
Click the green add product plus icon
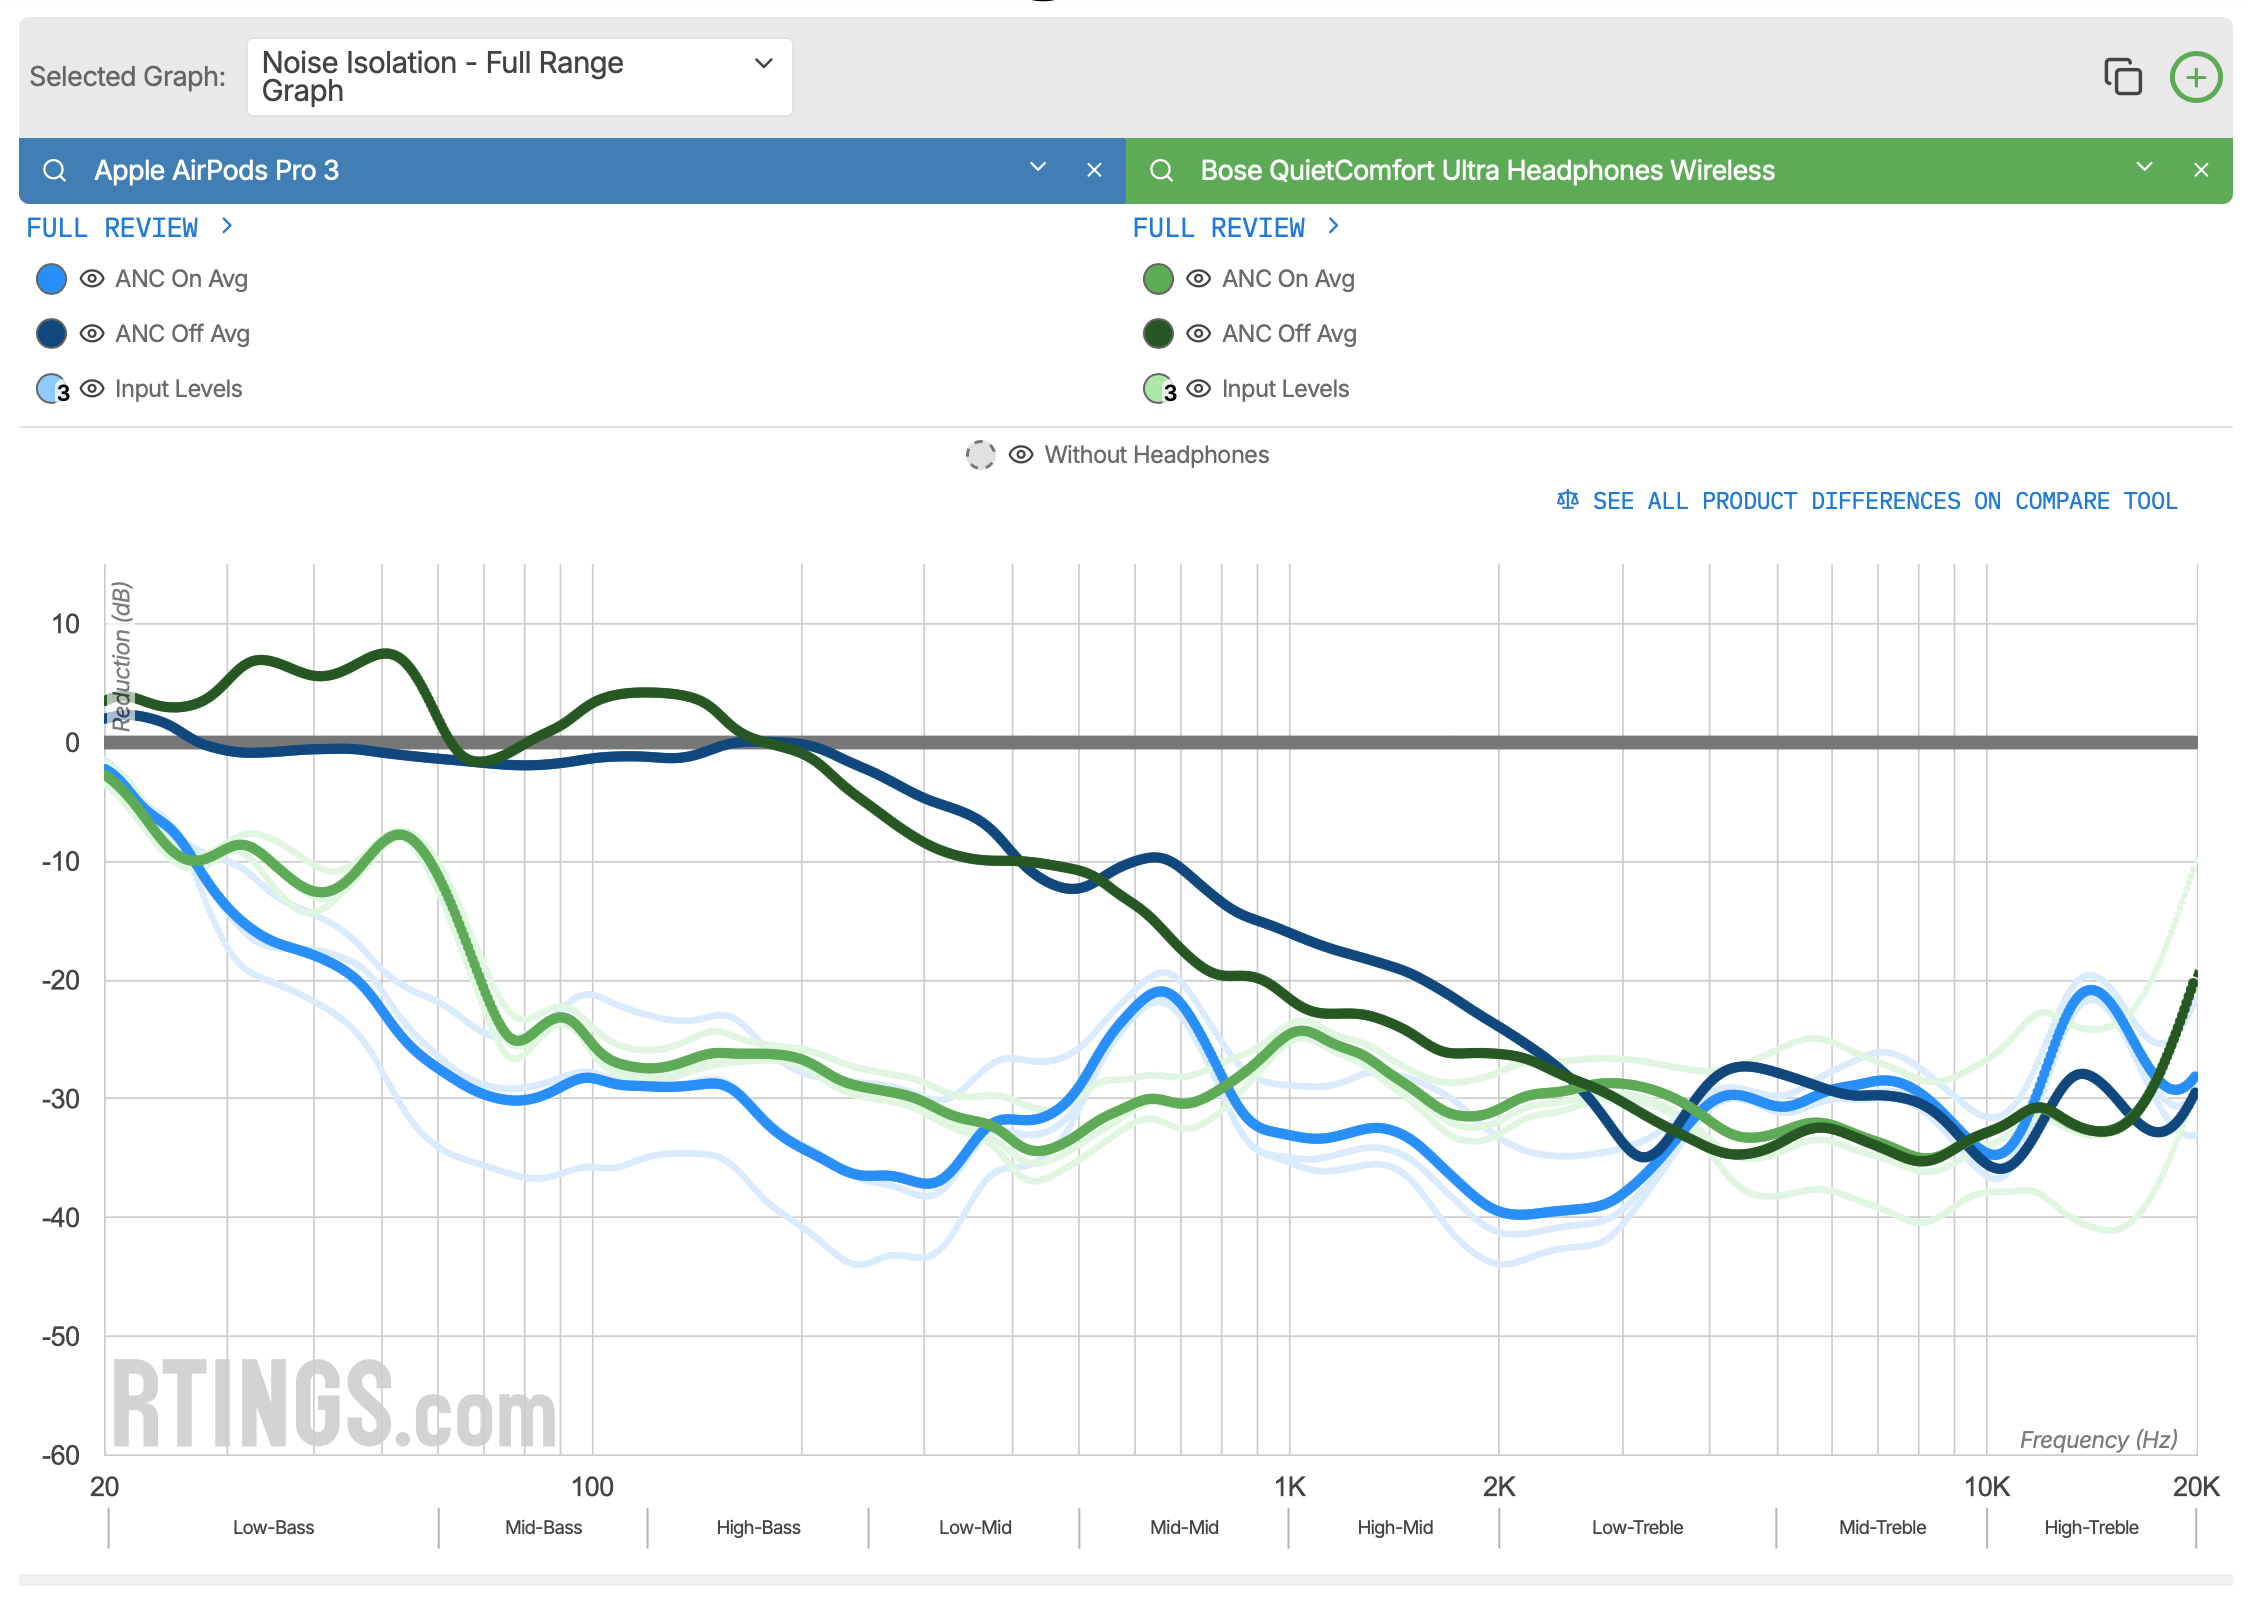pyautogui.click(x=2195, y=77)
